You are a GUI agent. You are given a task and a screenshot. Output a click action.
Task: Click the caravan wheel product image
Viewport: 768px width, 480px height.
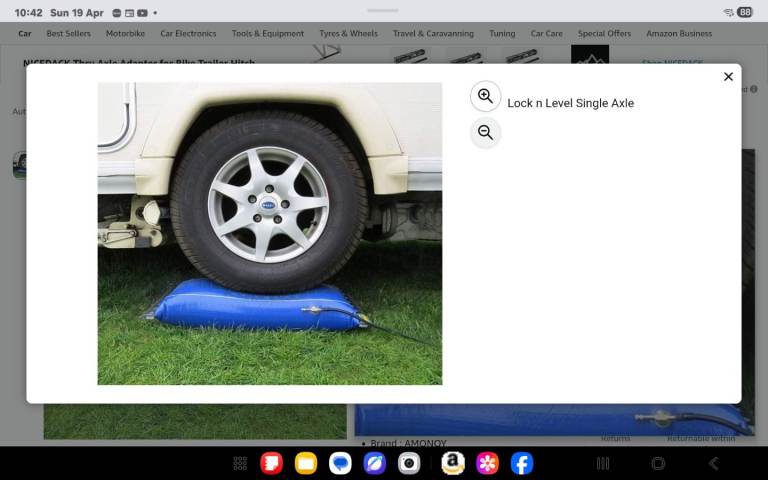point(269,233)
